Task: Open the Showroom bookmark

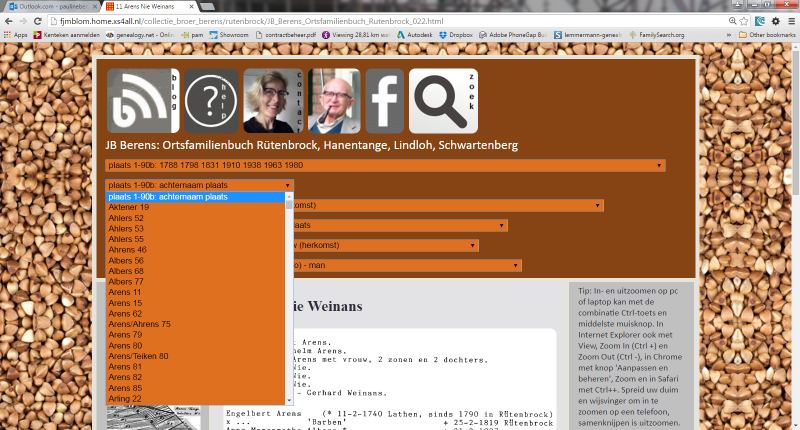Action: point(229,35)
